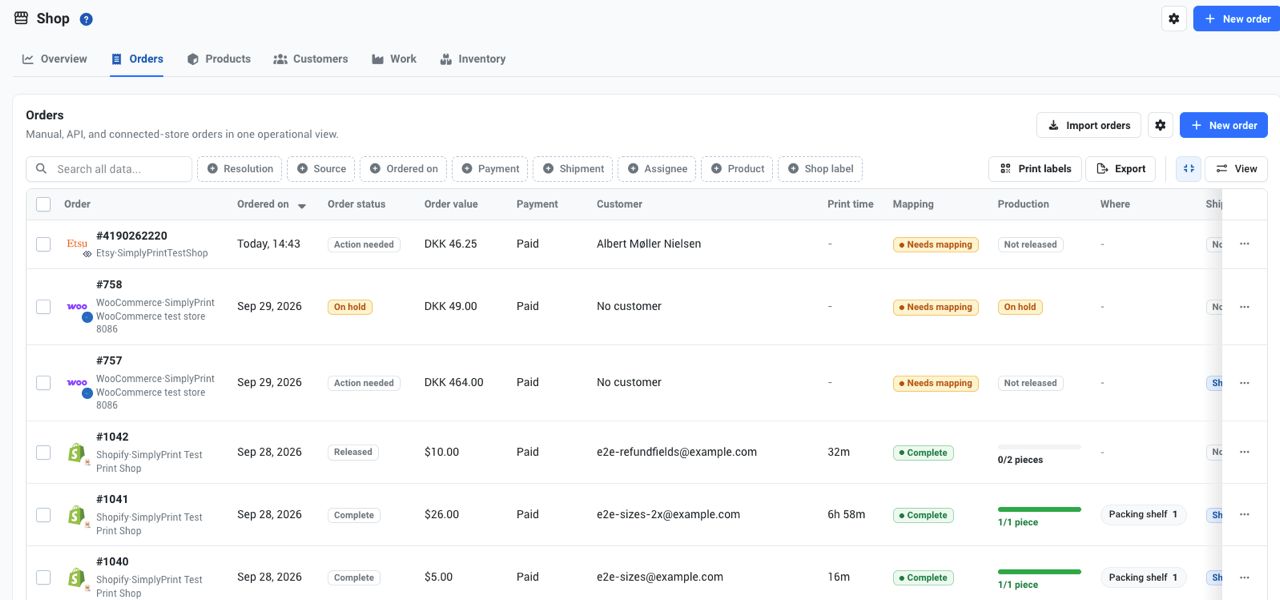Switch to the Overview tab
Image resolution: width=1280 pixels, height=600 pixels.
pos(55,59)
